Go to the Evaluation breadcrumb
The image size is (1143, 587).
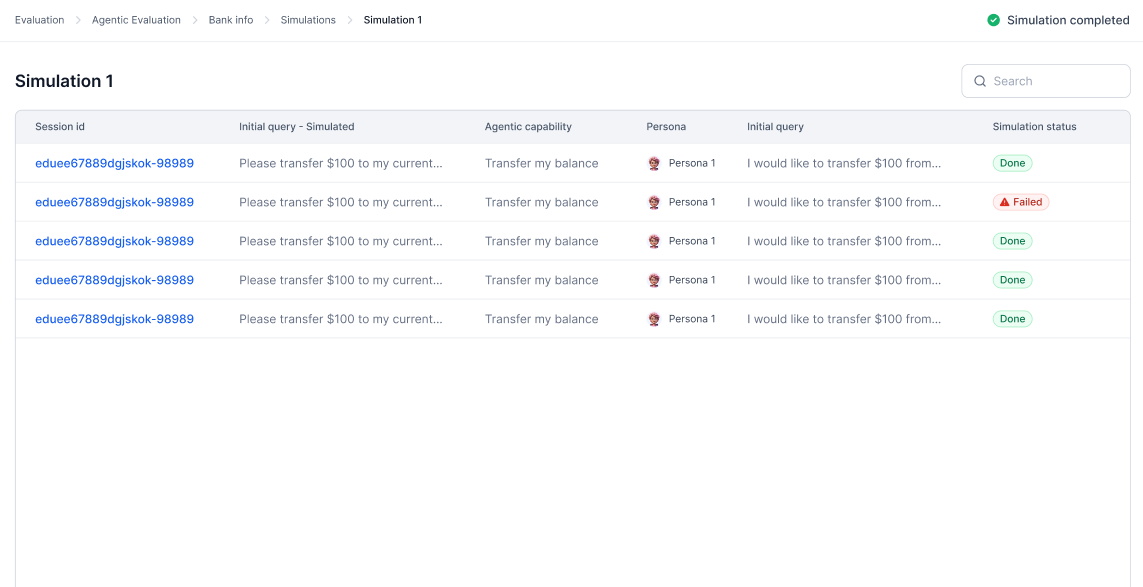pos(39,20)
